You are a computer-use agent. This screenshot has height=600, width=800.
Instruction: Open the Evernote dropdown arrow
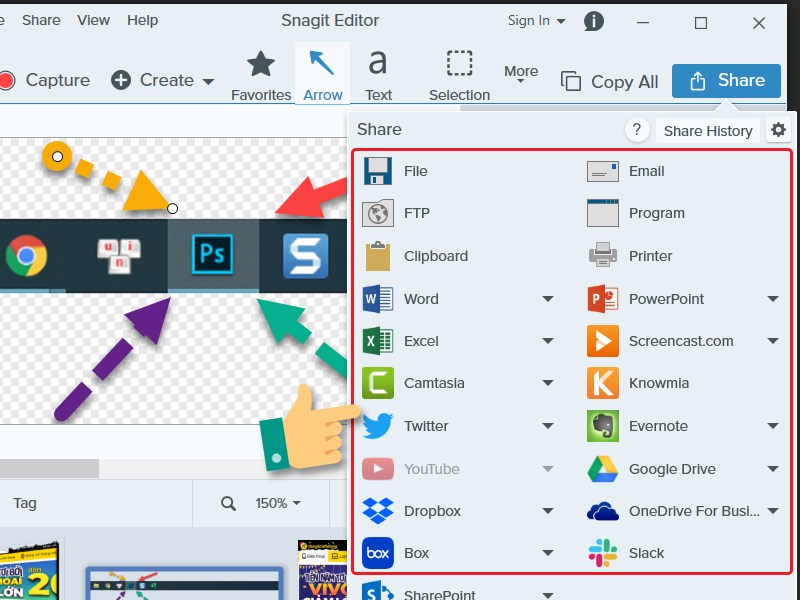coord(773,426)
